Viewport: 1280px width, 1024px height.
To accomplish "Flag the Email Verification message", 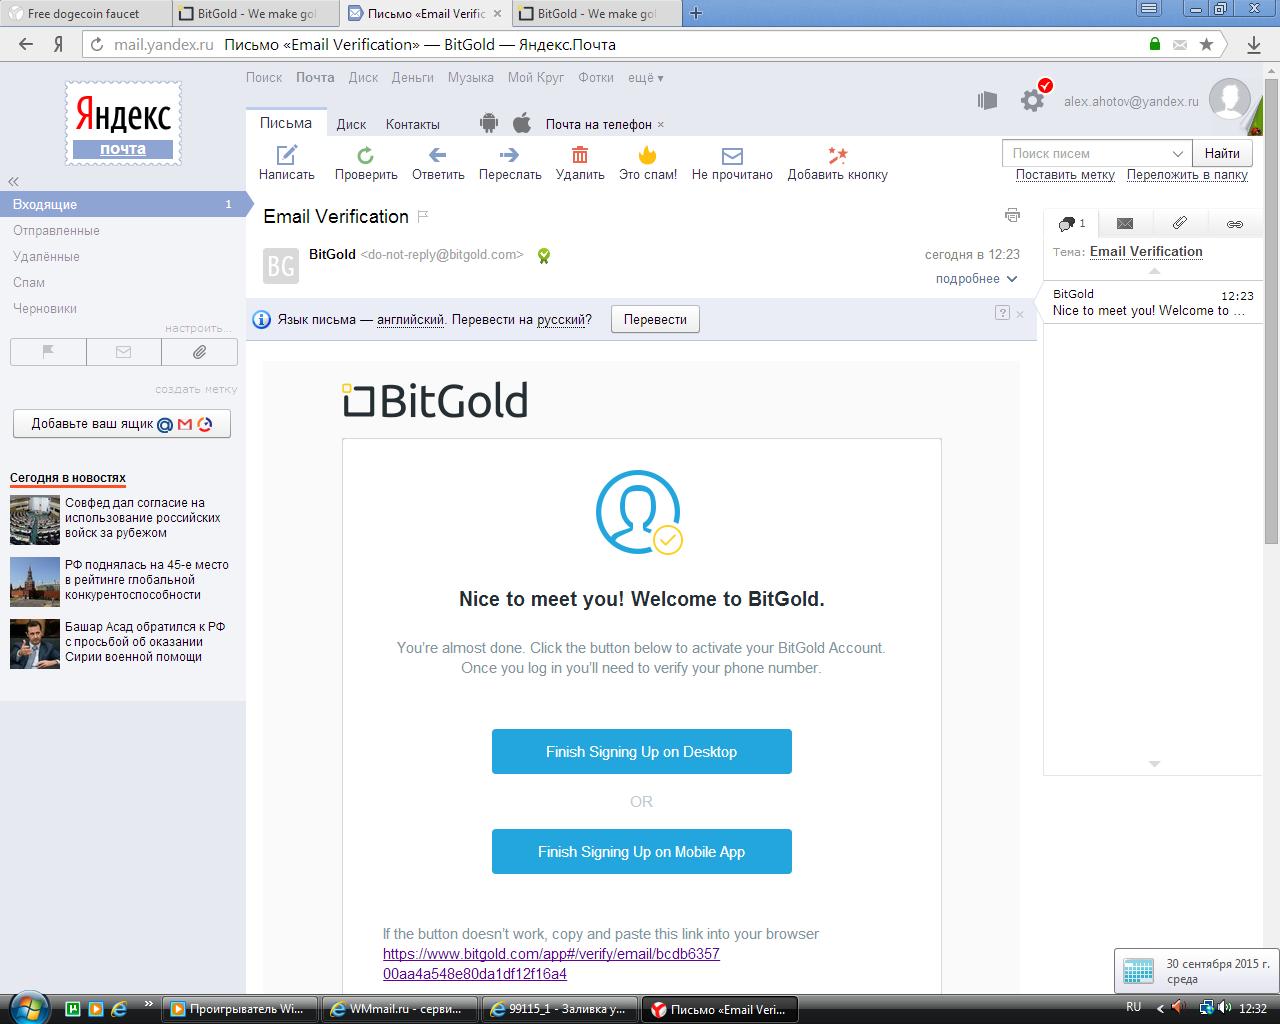I will [x=423, y=216].
